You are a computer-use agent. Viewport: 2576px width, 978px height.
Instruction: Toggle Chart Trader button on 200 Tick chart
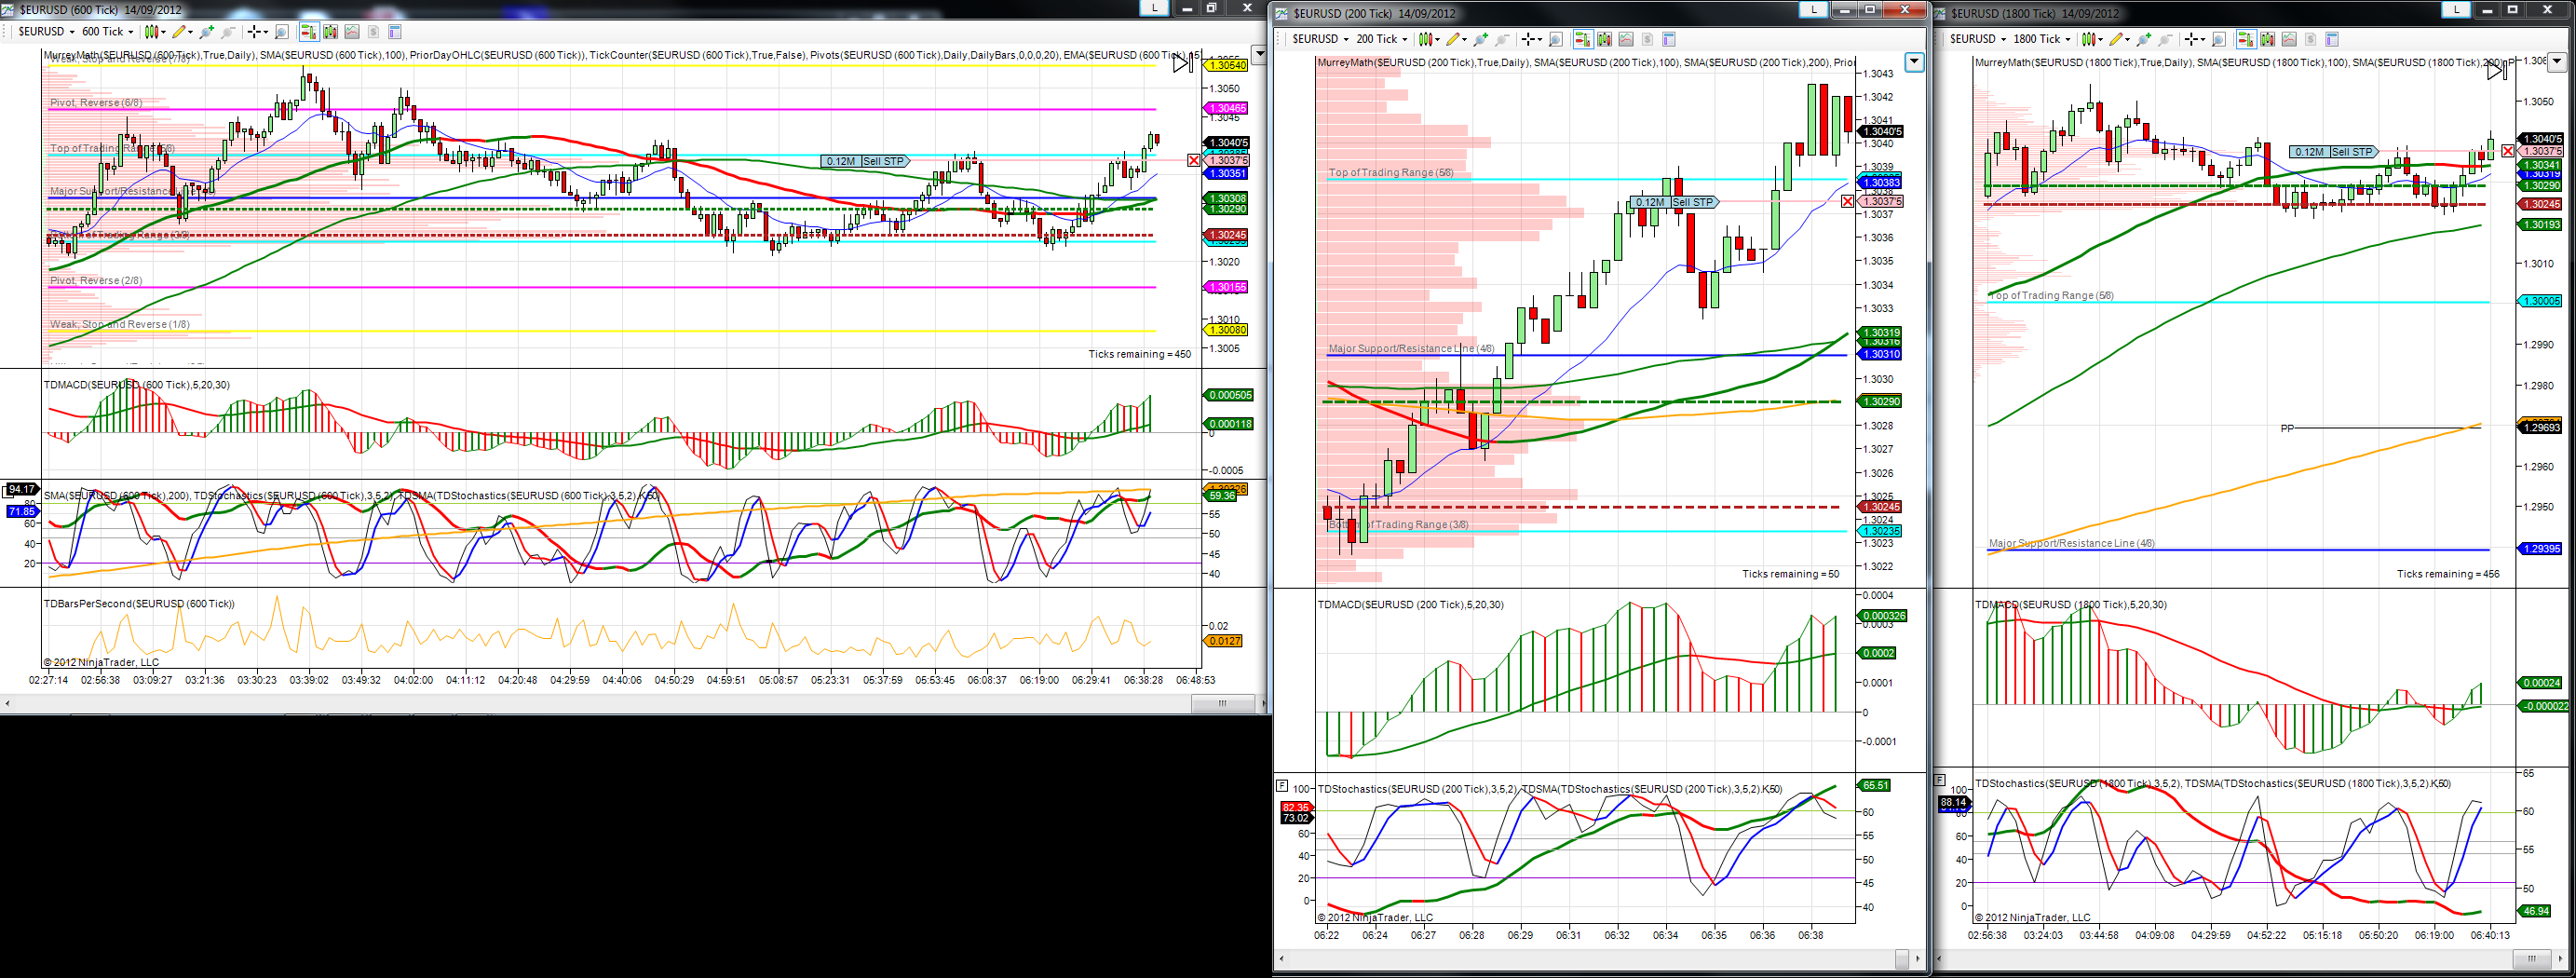(1583, 39)
